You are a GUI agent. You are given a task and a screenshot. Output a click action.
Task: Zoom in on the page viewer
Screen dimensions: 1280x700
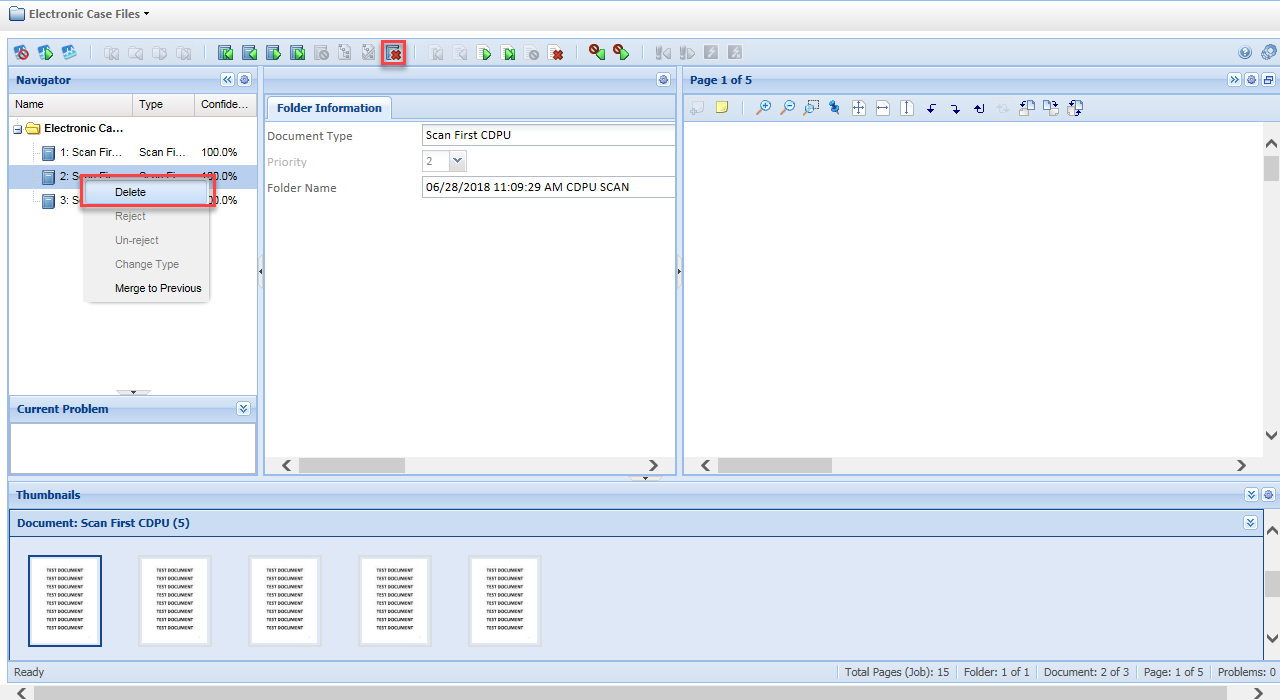click(763, 108)
